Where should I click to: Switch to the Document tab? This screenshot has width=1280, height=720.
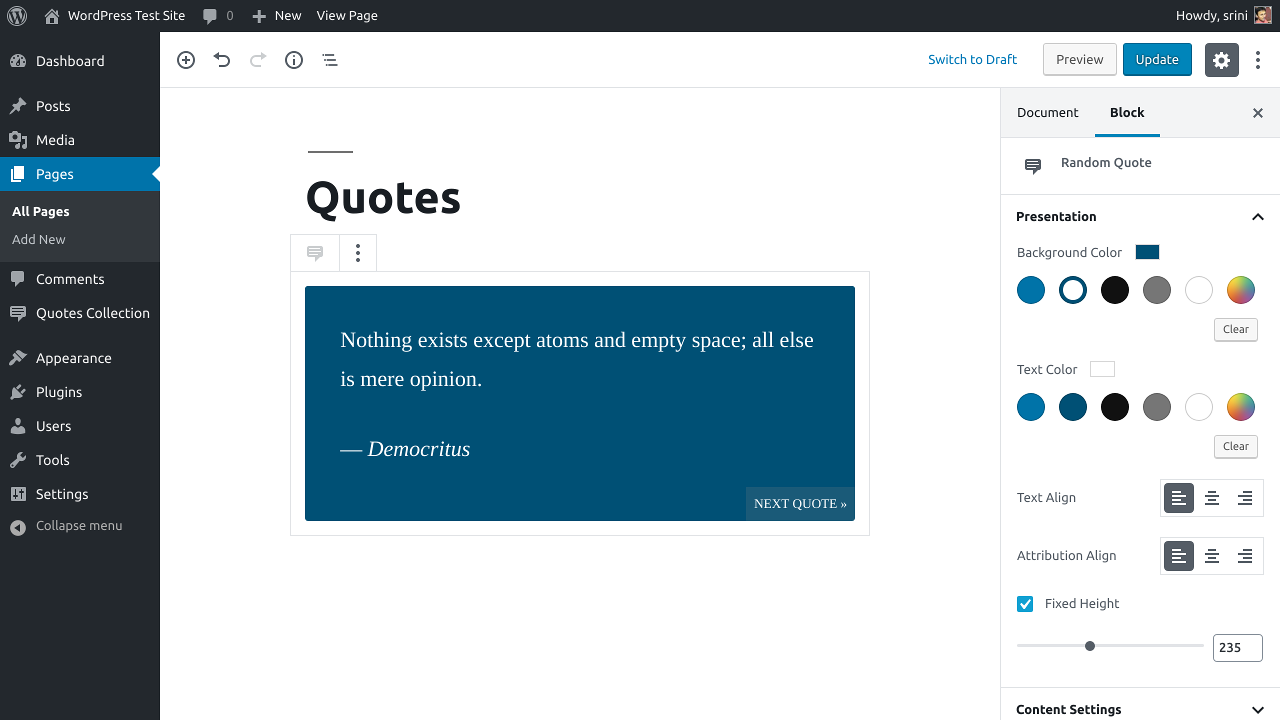(1047, 113)
